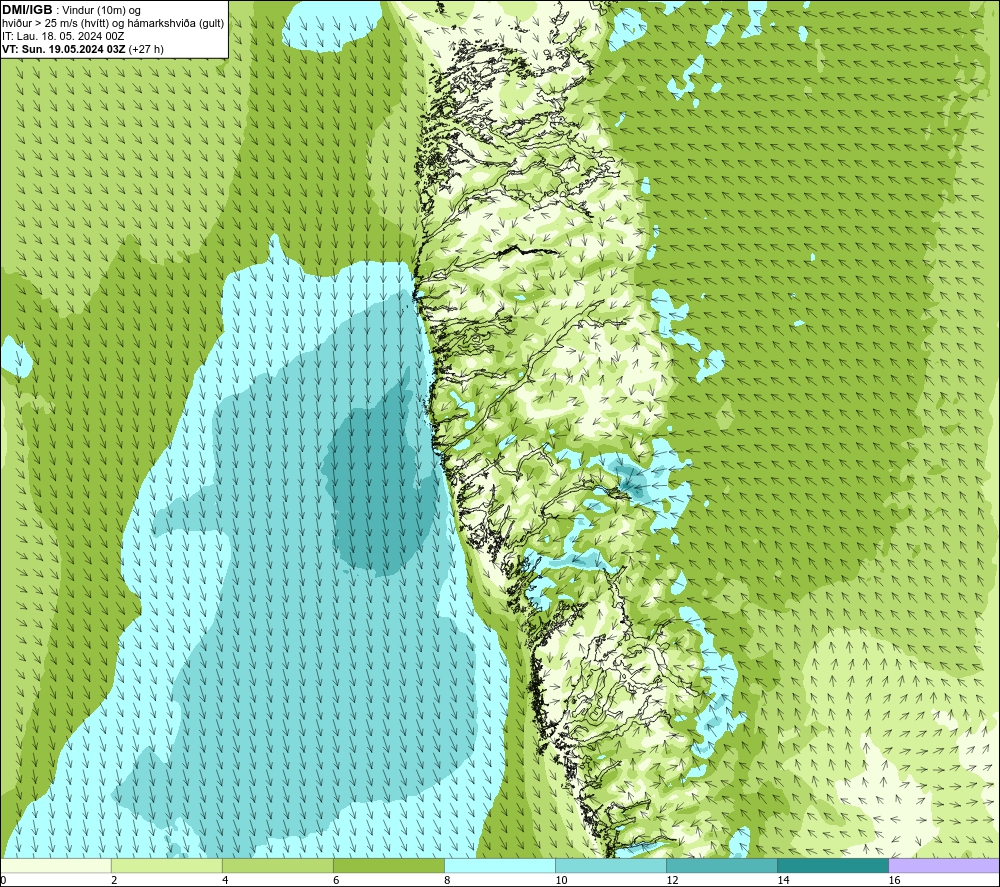This screenshot has height=887, width=1000.
Task: Click the legend scale label '6'
Action: (x=336, y=881)
